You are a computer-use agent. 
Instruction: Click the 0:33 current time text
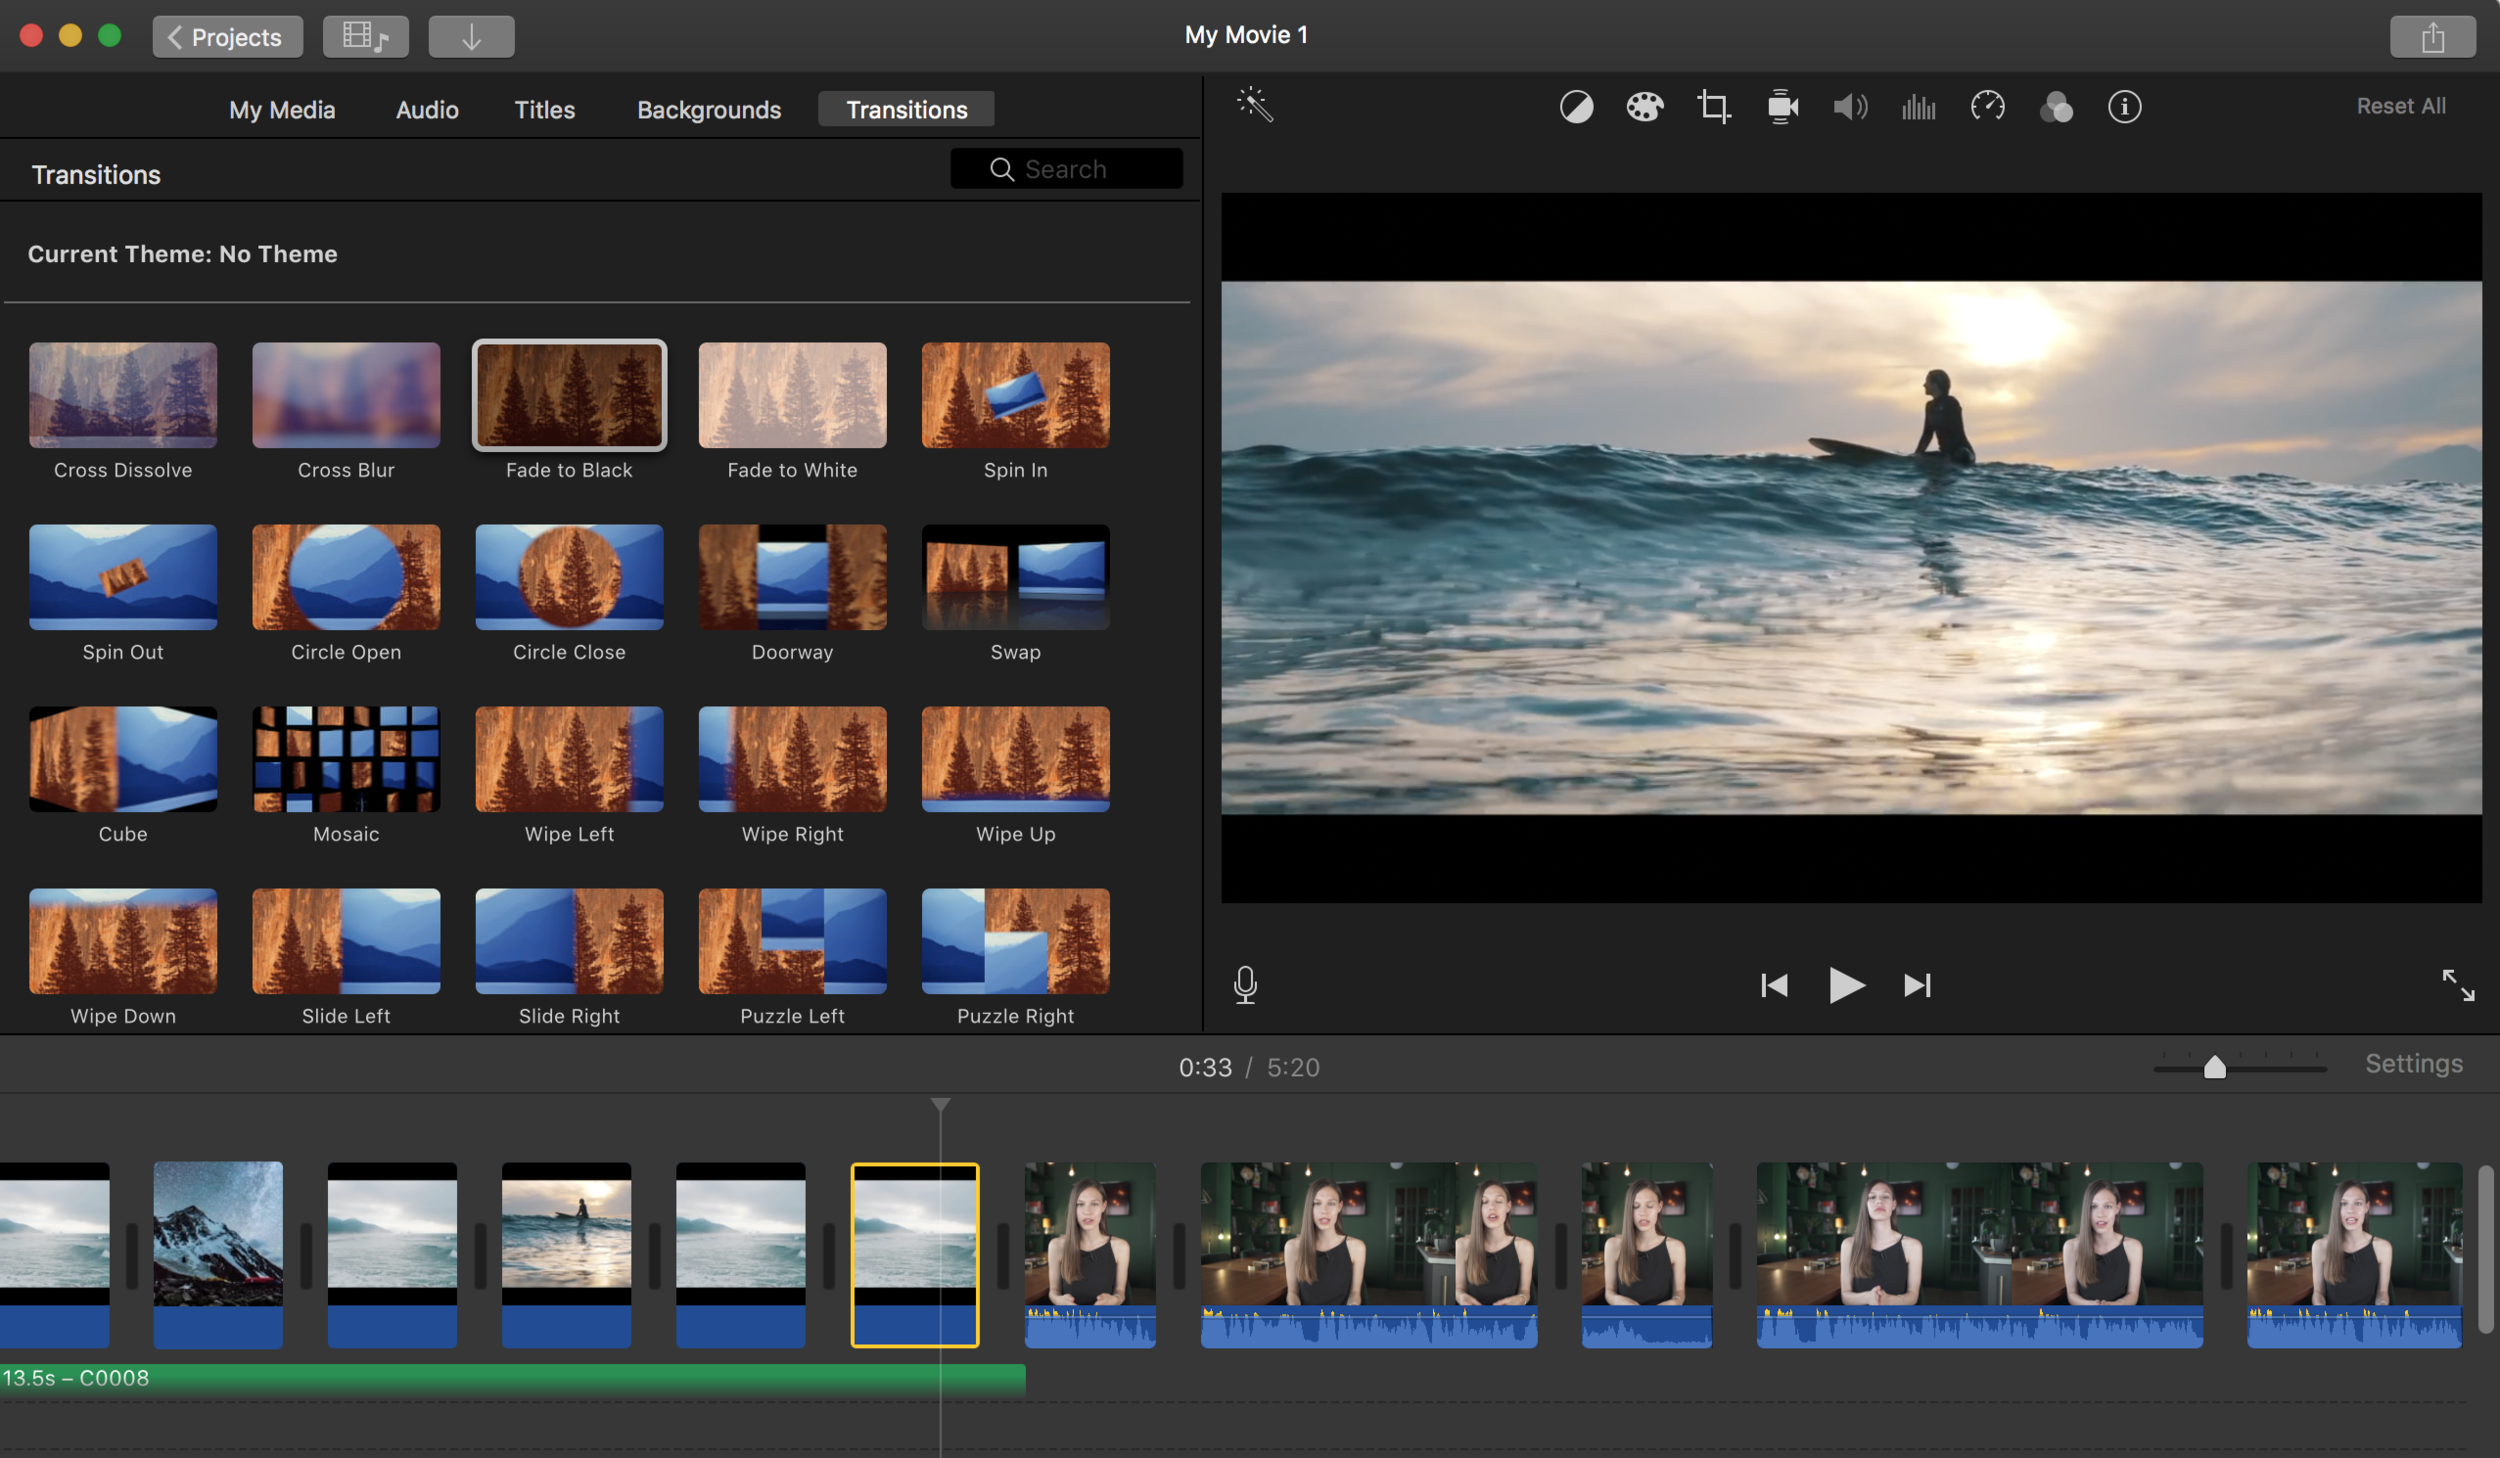(1205, 1067)
